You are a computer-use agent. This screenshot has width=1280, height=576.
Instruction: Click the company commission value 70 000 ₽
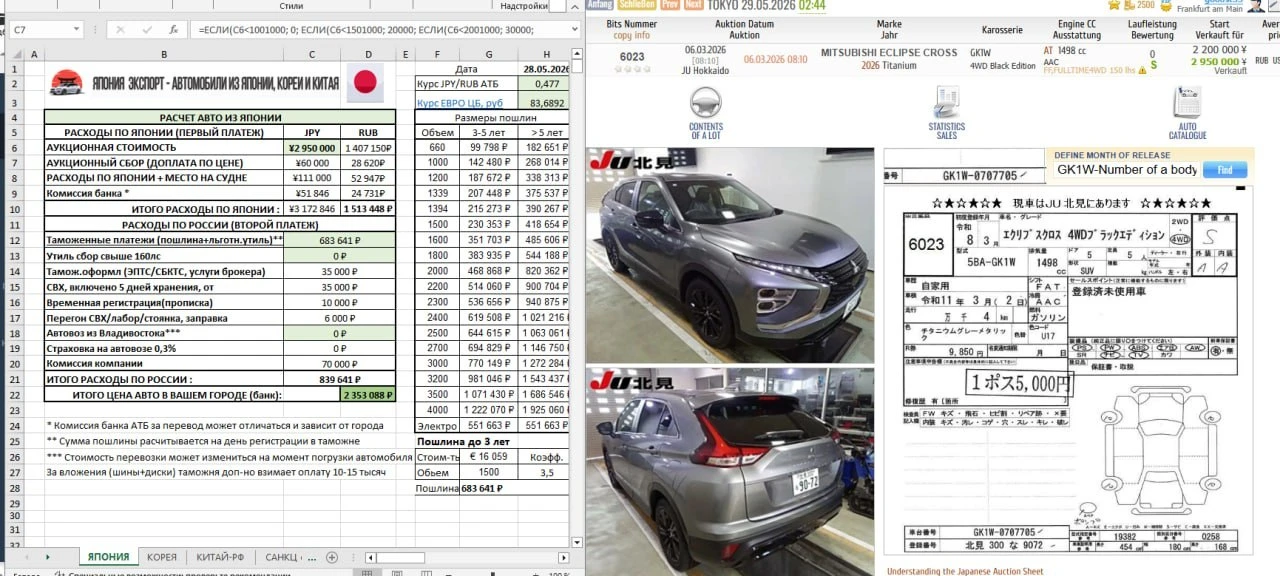tap(340, 364)
